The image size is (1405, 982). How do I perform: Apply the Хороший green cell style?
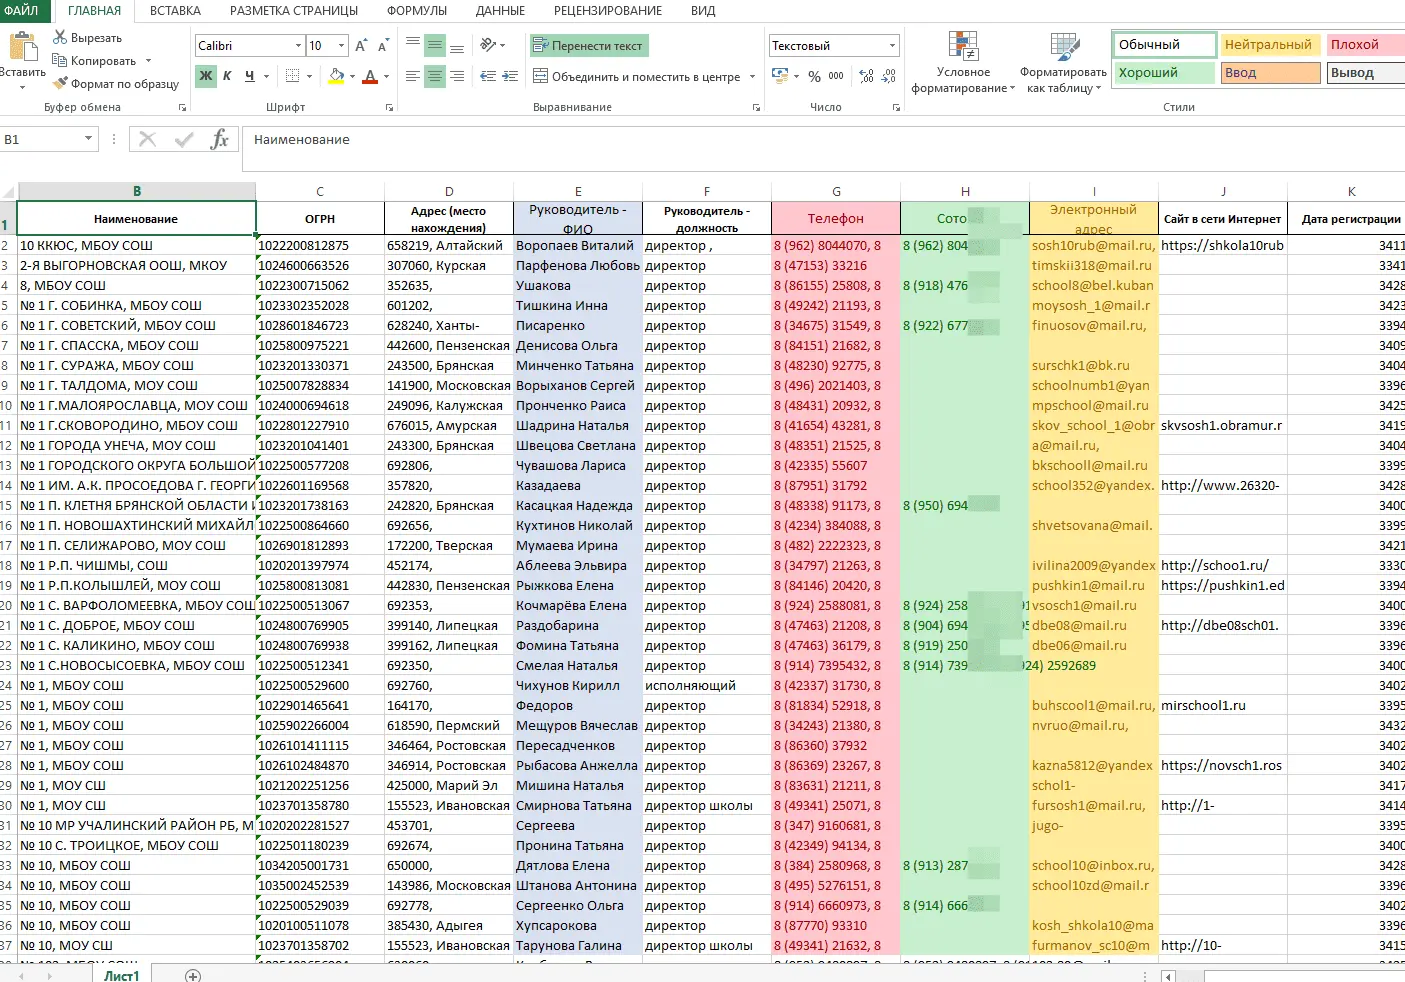(1164, 73)
